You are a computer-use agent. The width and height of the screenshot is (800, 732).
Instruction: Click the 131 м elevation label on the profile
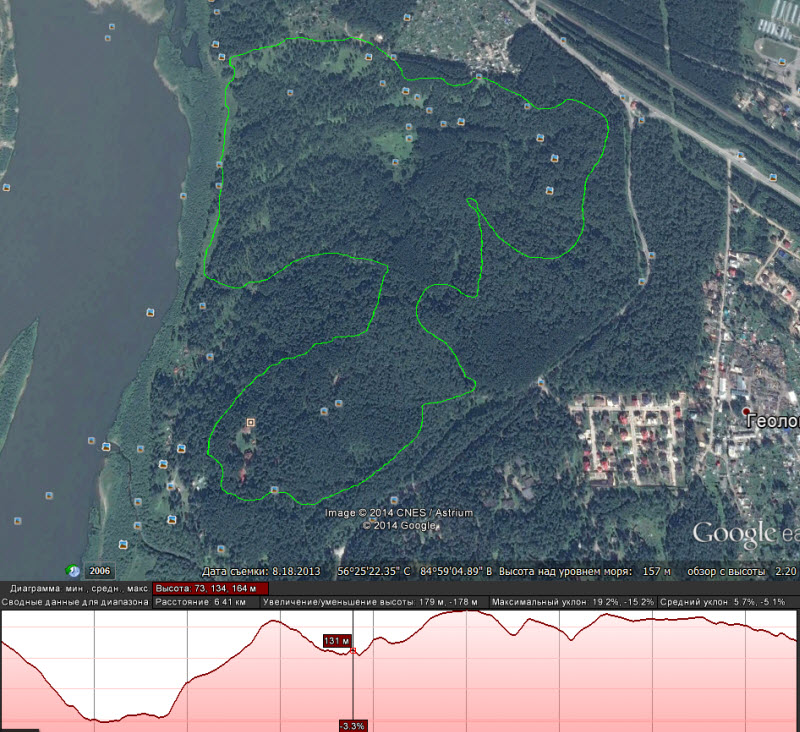(x=337, y=641)
